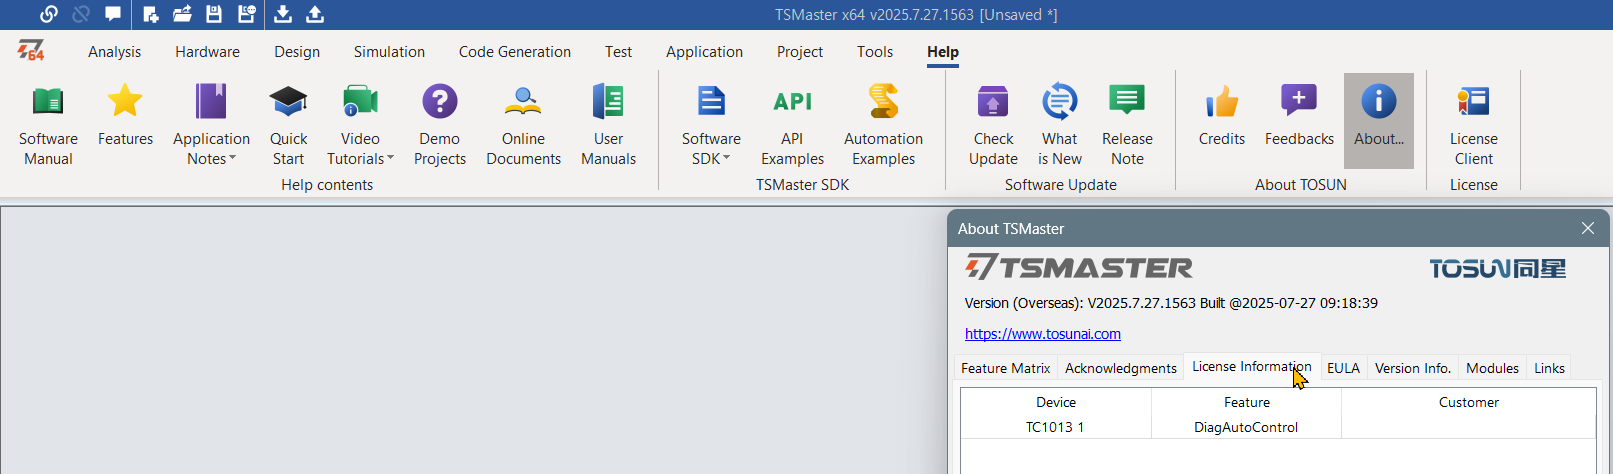Open the Analysis ribbon tab

(114, 52)
